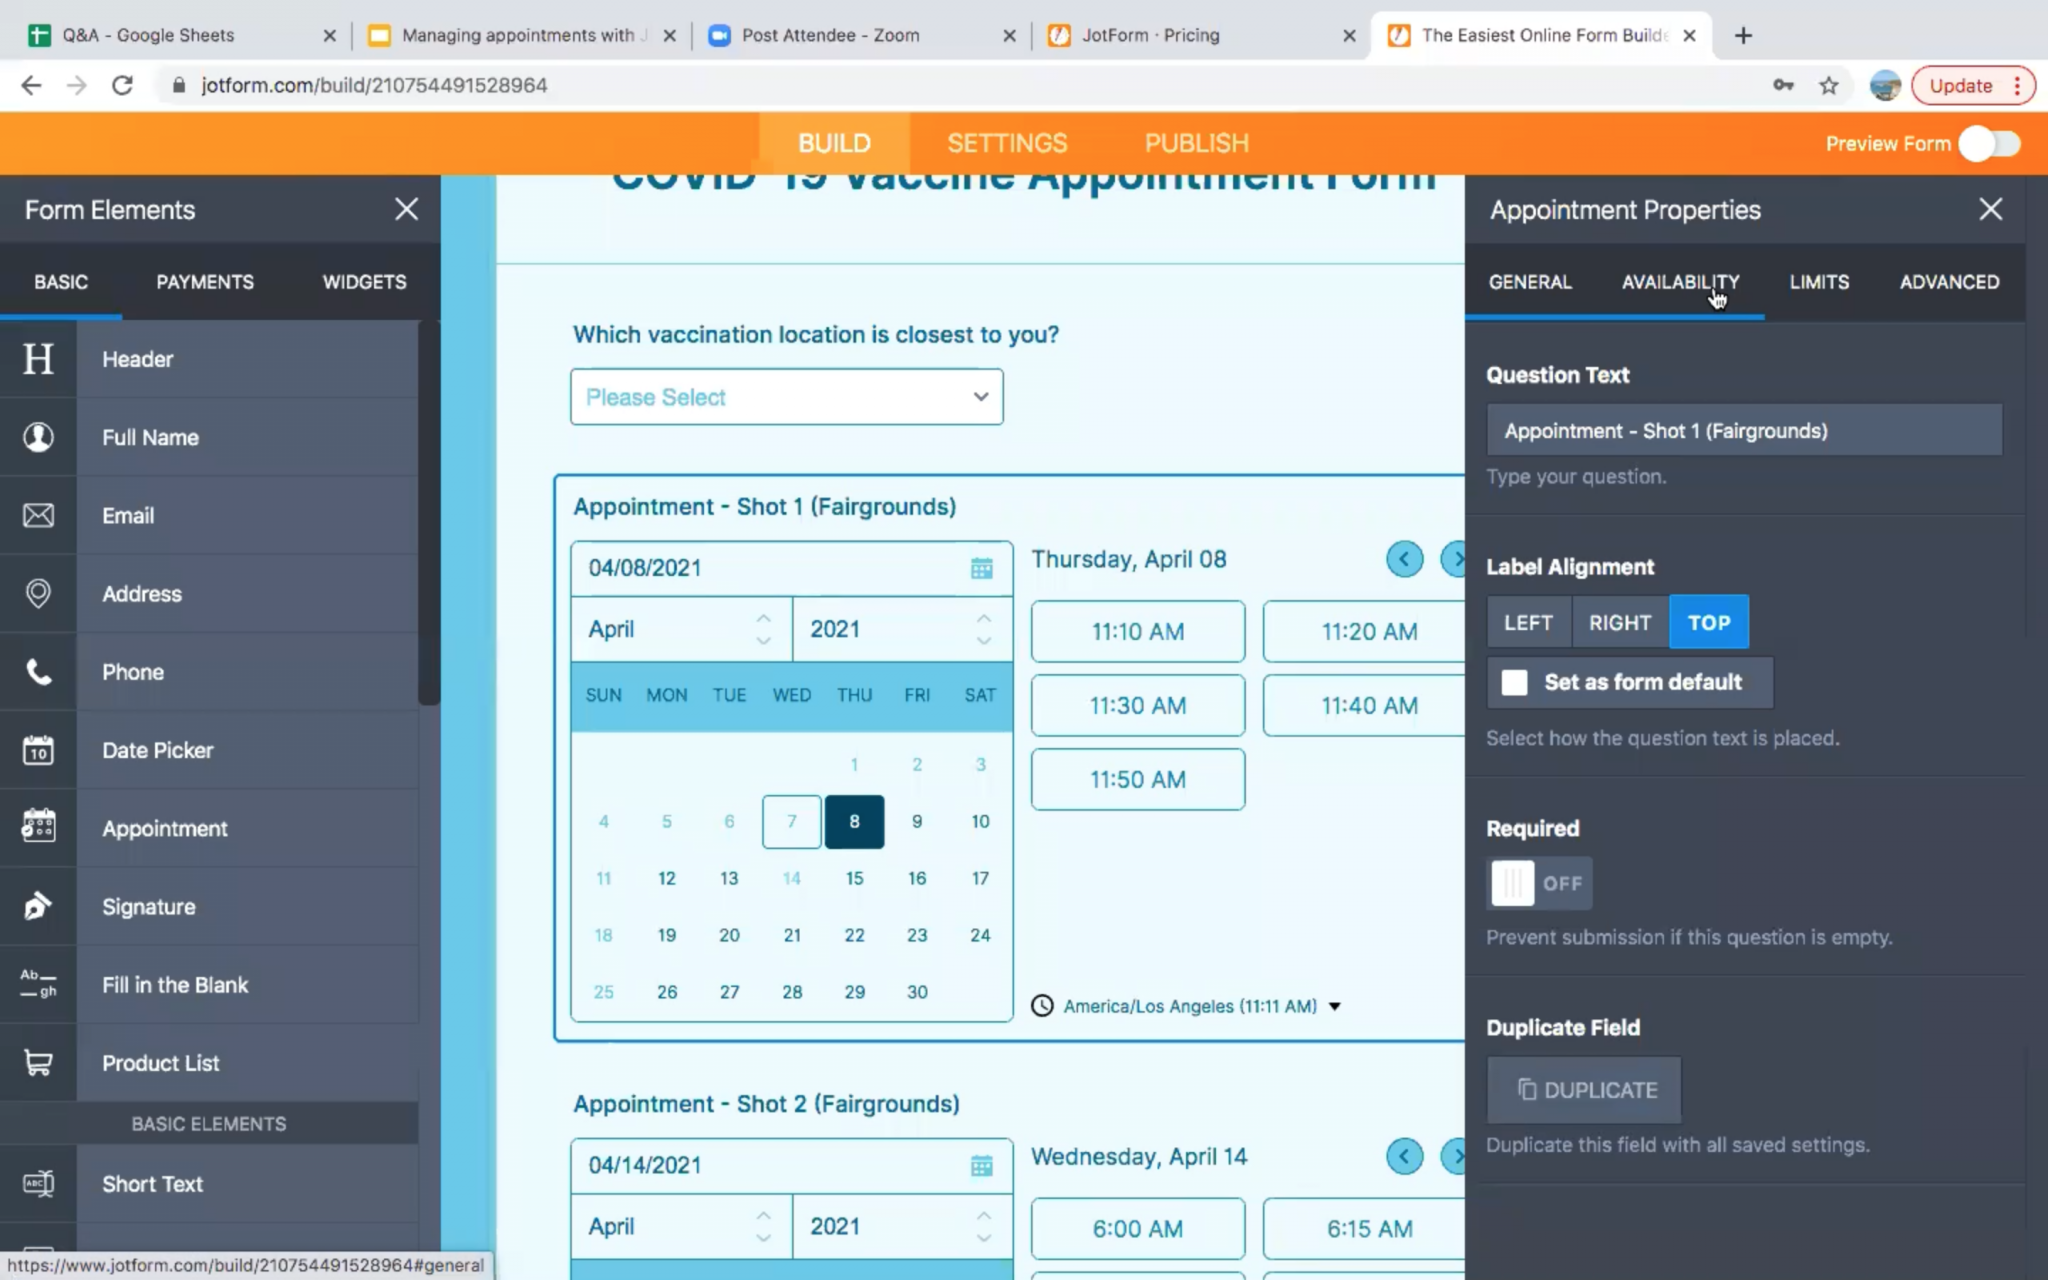Open the Settings tab in orange bar
Screen dimensions: 2048x1280
click(x=1007, y=143)
